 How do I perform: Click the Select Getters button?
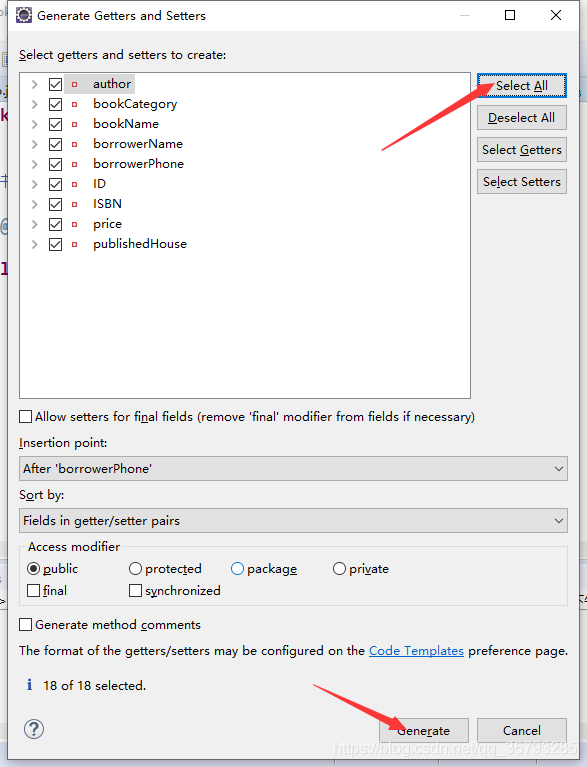(522, 150)
